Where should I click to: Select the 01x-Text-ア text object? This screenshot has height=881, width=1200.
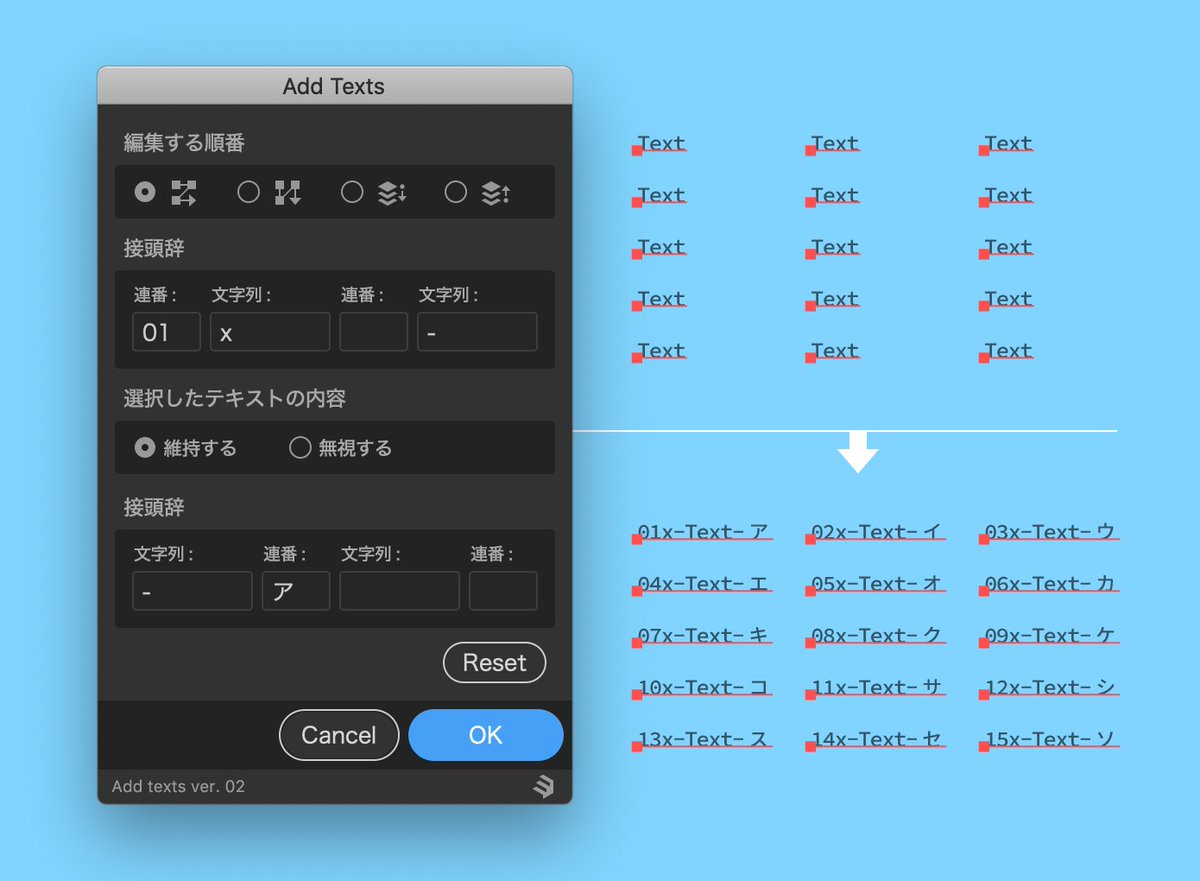702,531
